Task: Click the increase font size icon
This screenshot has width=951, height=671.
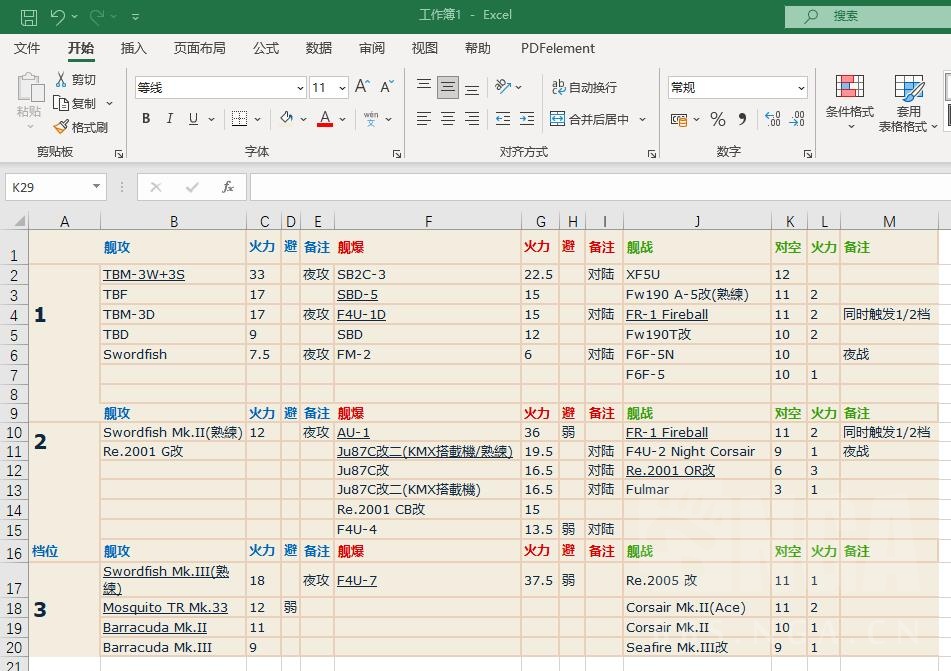Action: [x=363, y=88]
